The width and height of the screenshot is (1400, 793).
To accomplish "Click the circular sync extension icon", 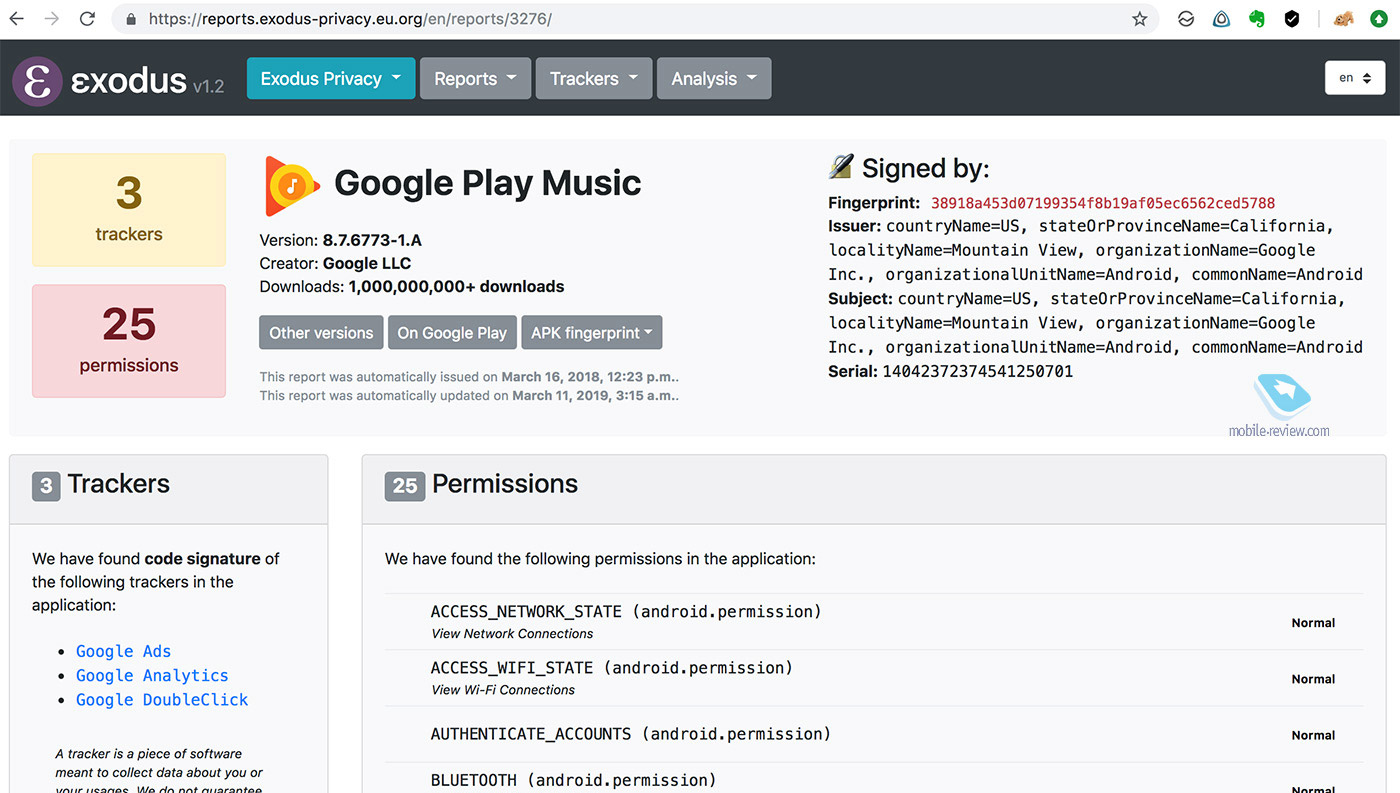I will [1186, 19].
